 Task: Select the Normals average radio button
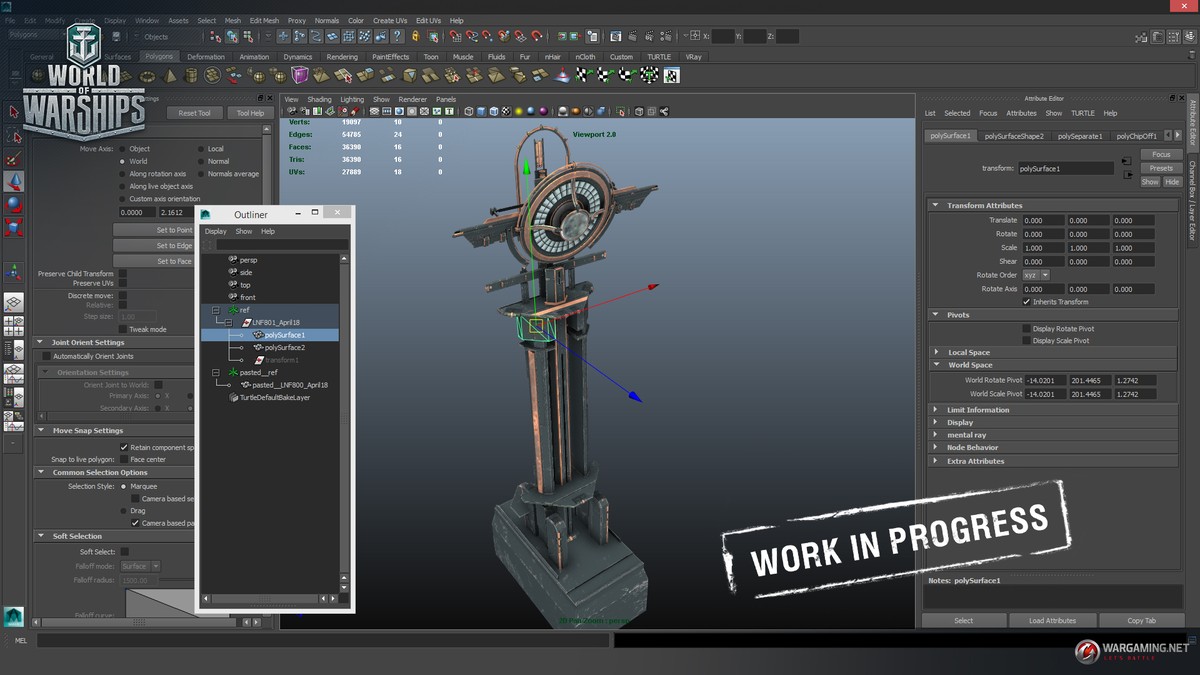coord(202,174)
